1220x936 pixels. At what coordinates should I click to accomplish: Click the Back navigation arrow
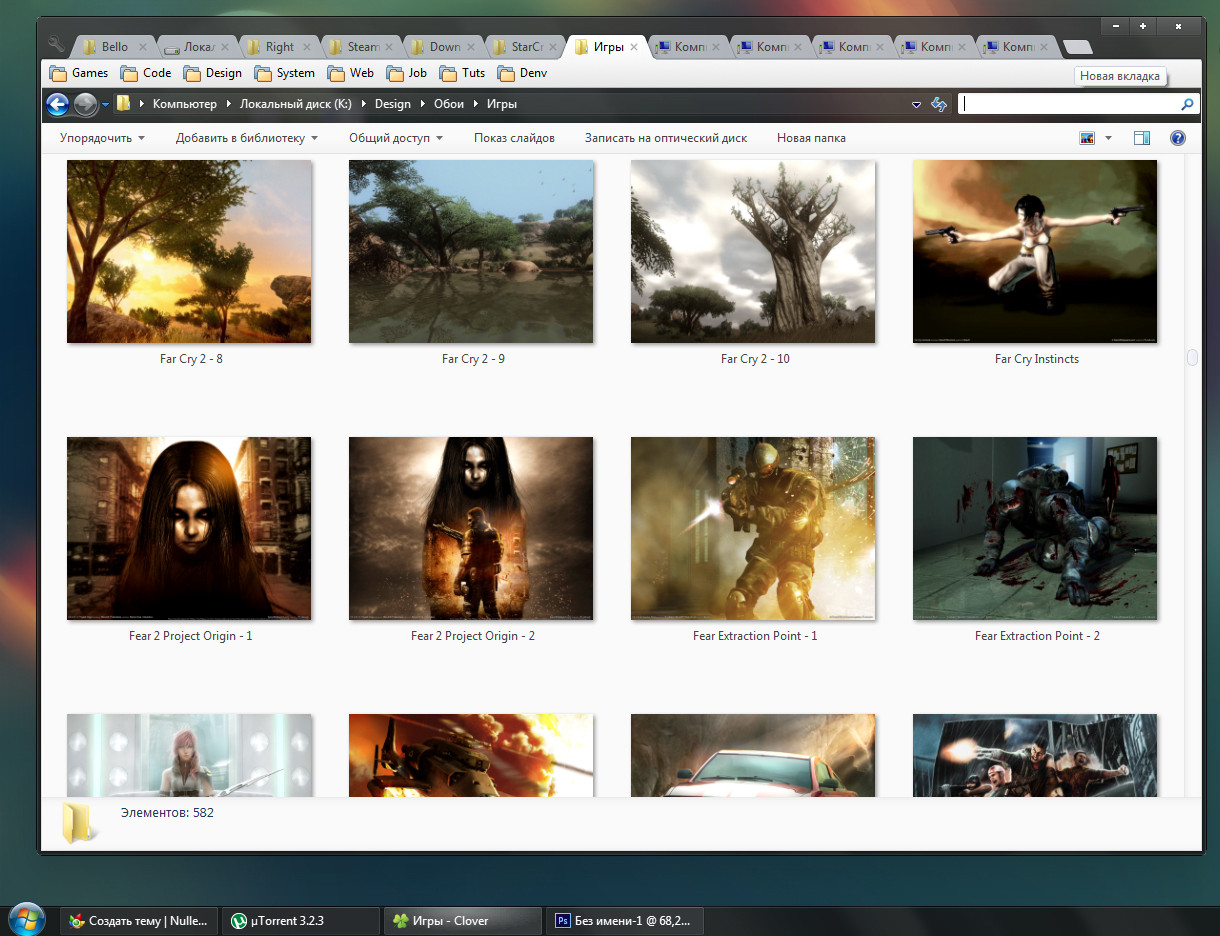(x=58, y=104)
